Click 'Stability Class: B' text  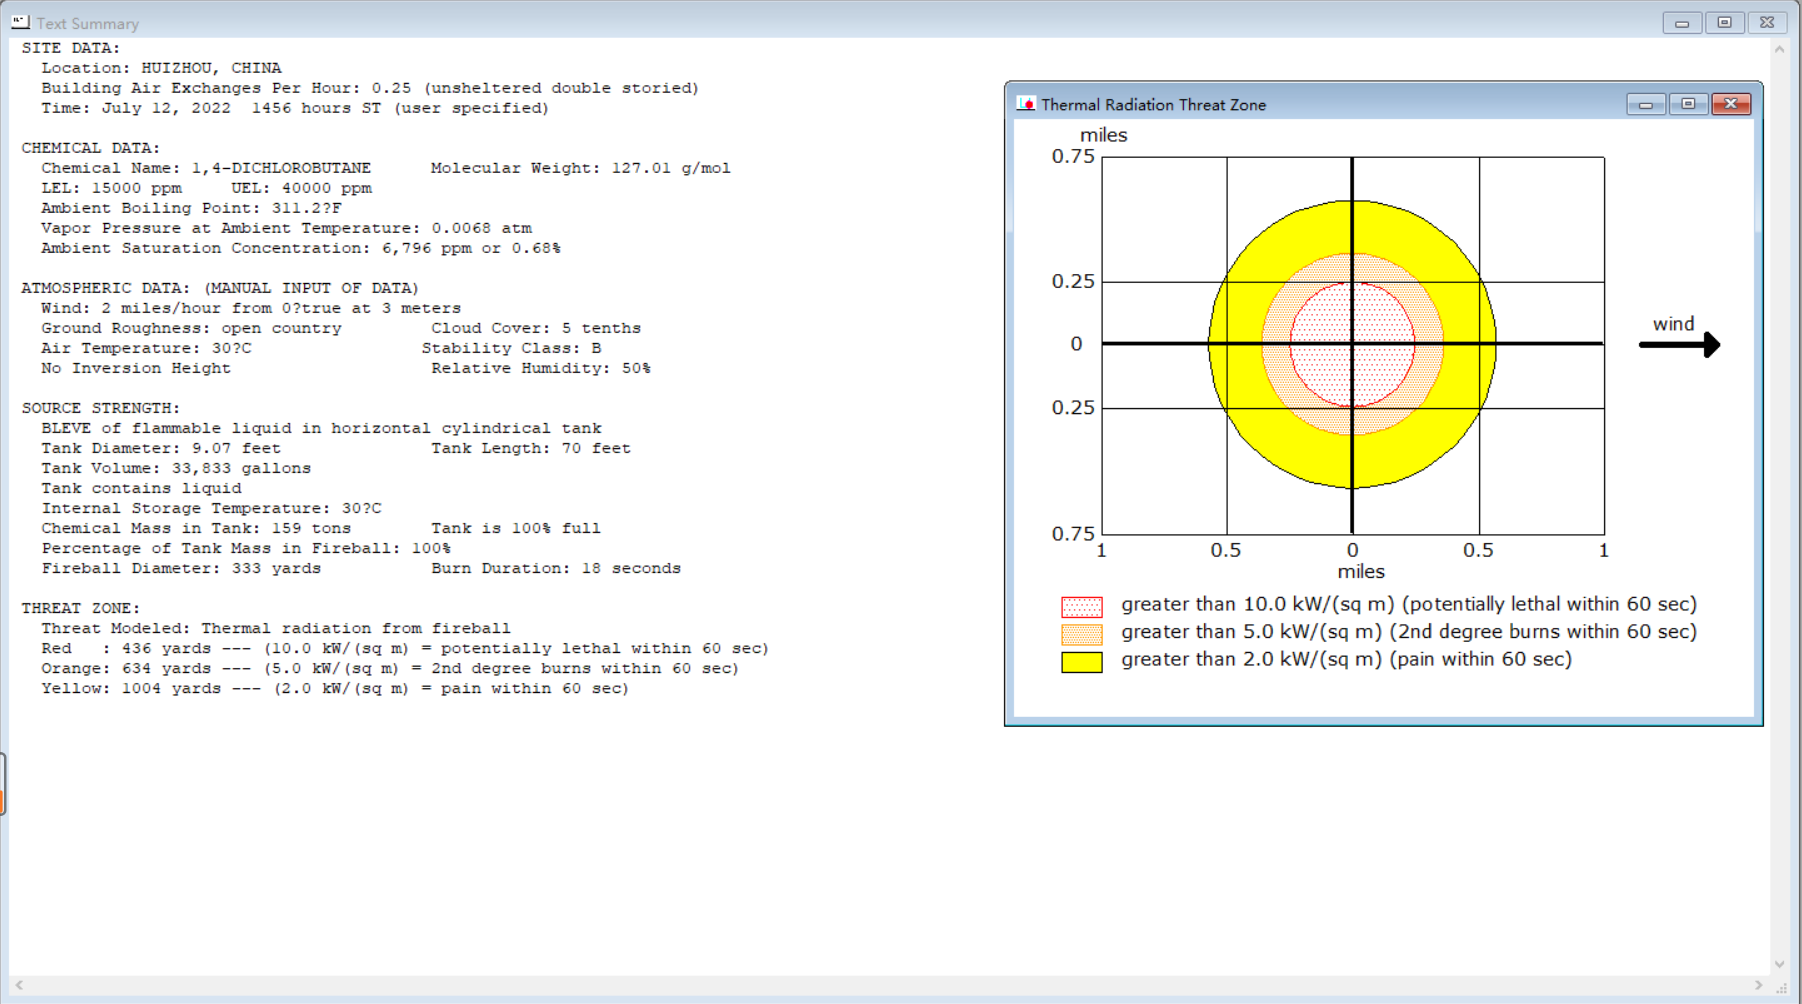[x=511, y=348]
